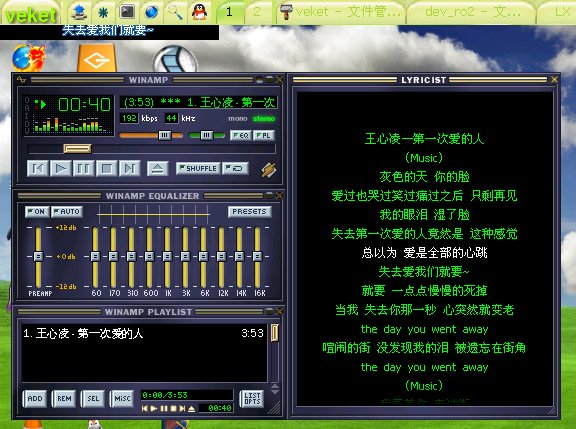Click the playlist mini eject button
The height and width of the screenshot is (429, 576).
point(191,408)
